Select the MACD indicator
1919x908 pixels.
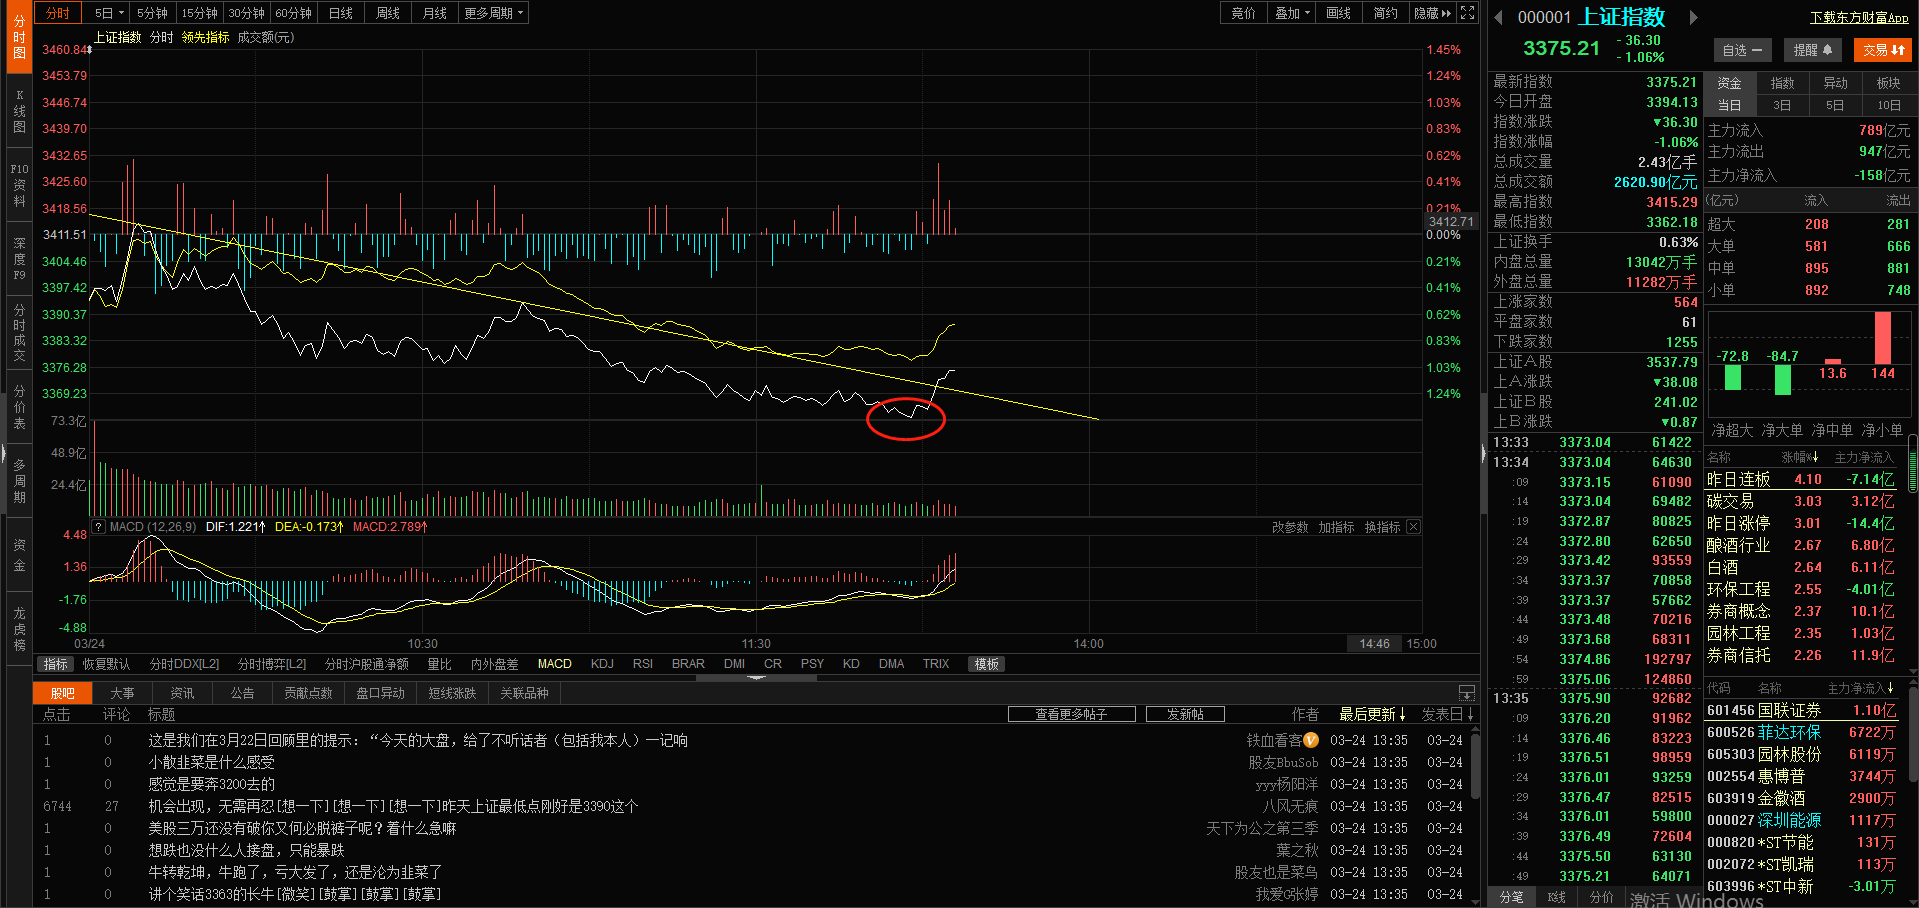click(554, 664)
